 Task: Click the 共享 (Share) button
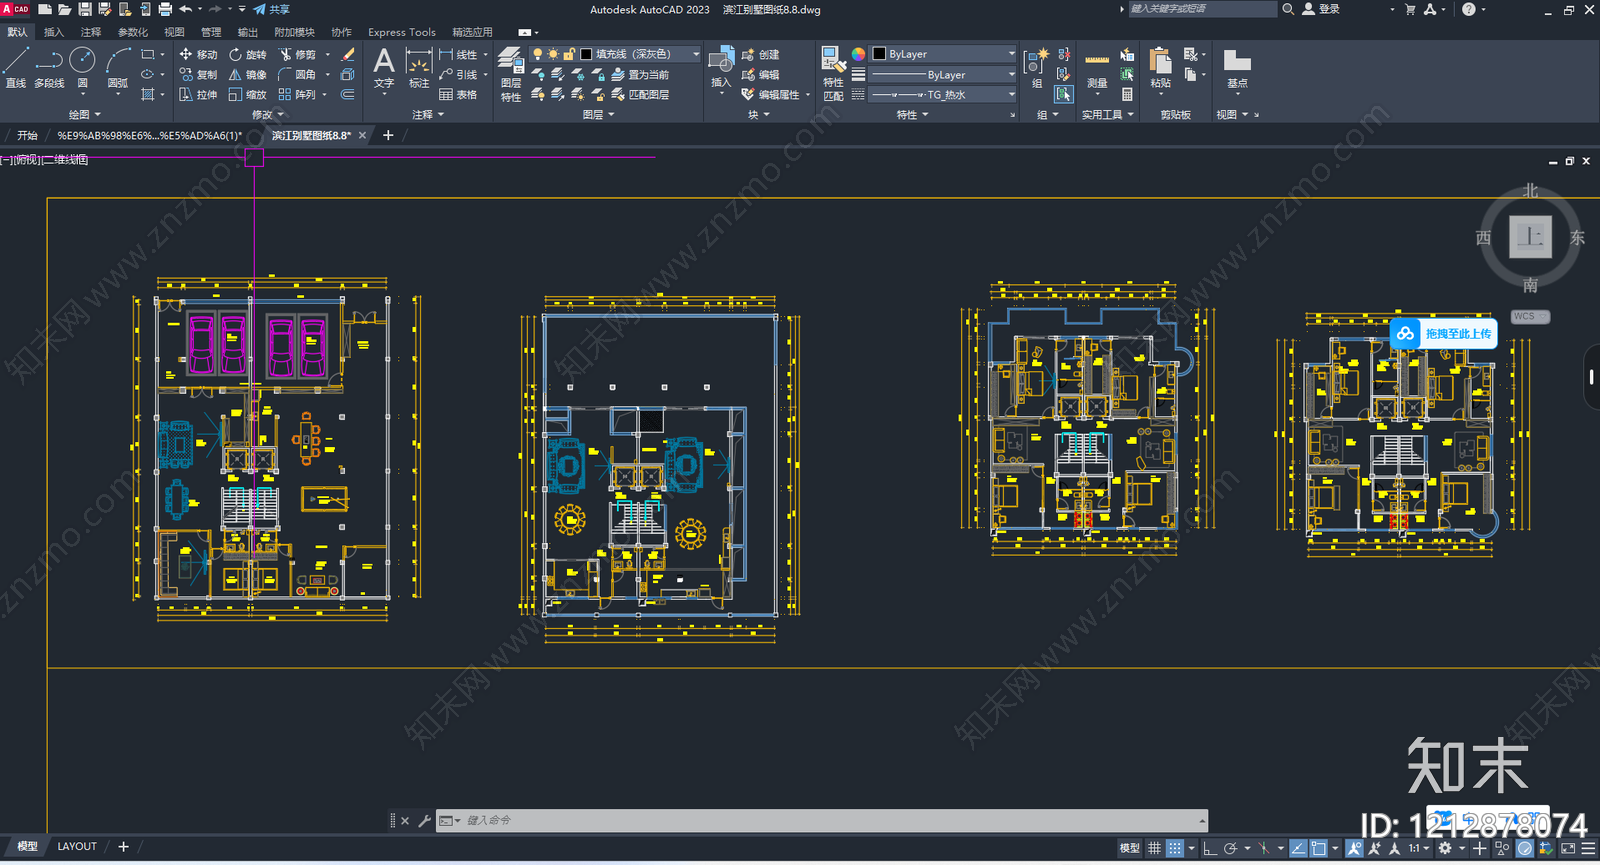[x=272, y=9]
